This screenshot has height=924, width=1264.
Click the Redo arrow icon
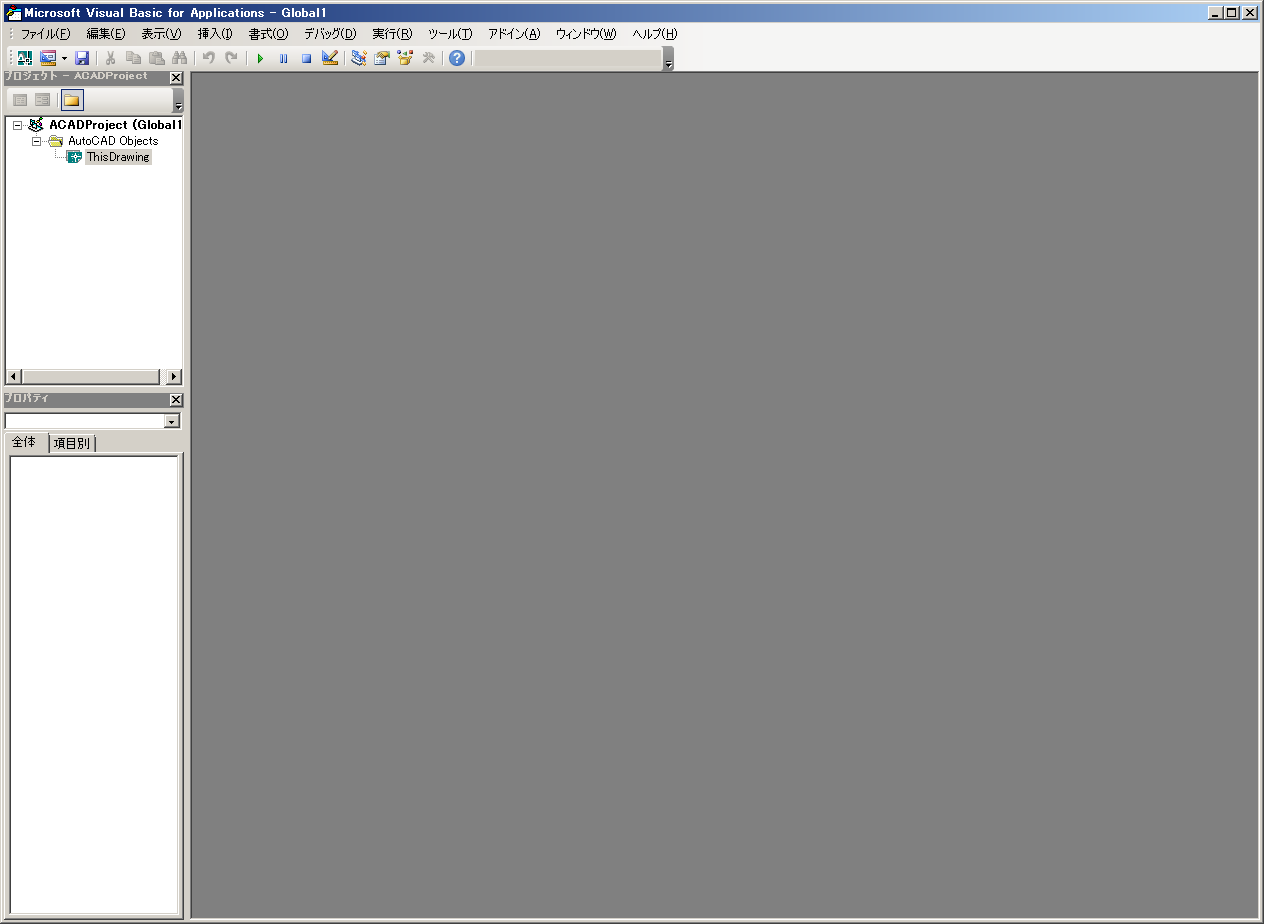232,58
